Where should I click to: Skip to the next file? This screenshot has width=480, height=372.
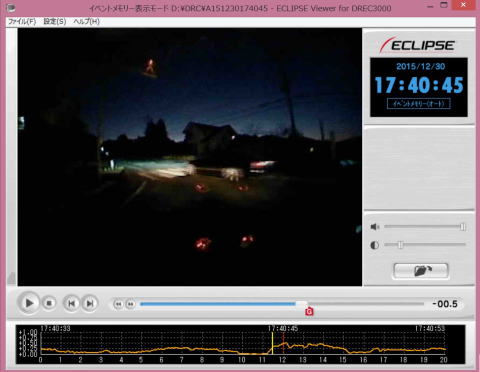90,303
